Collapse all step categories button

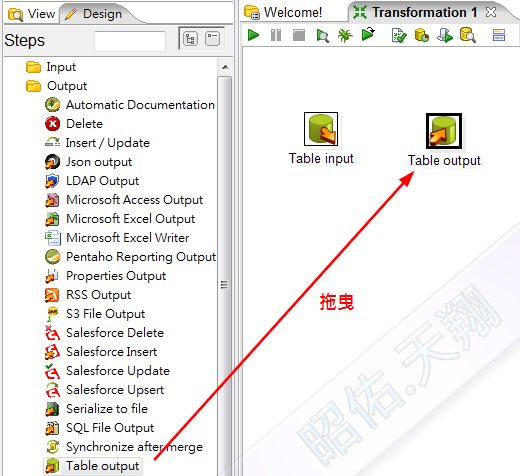click(x=212, y=38)
